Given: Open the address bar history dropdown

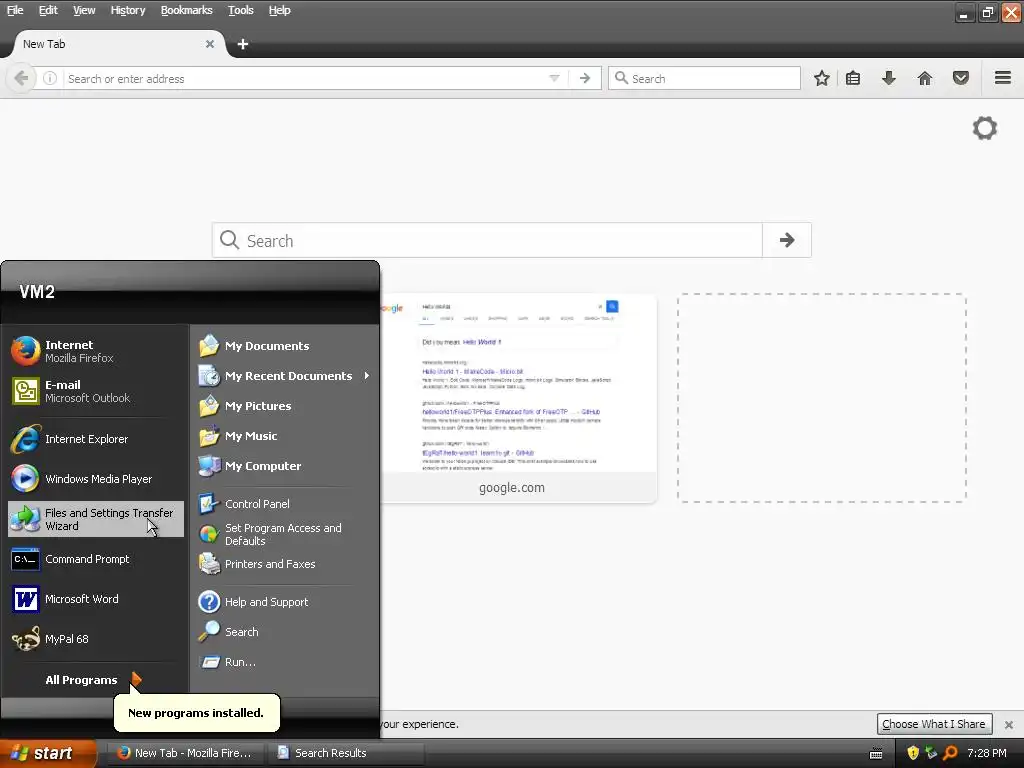Looking at the screenshot, I should point(554,78).
